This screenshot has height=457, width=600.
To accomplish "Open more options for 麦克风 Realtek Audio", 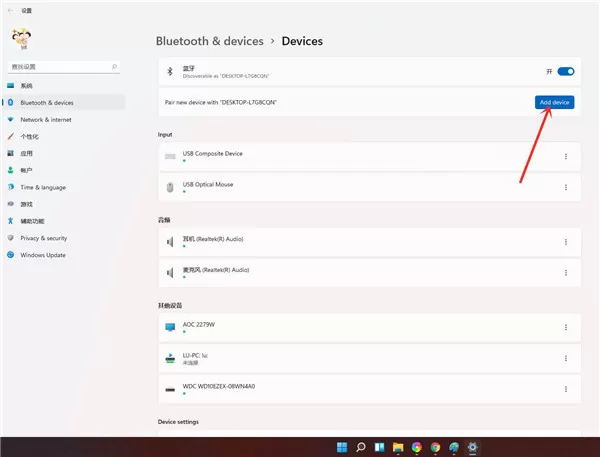I will tap(566, 273).
